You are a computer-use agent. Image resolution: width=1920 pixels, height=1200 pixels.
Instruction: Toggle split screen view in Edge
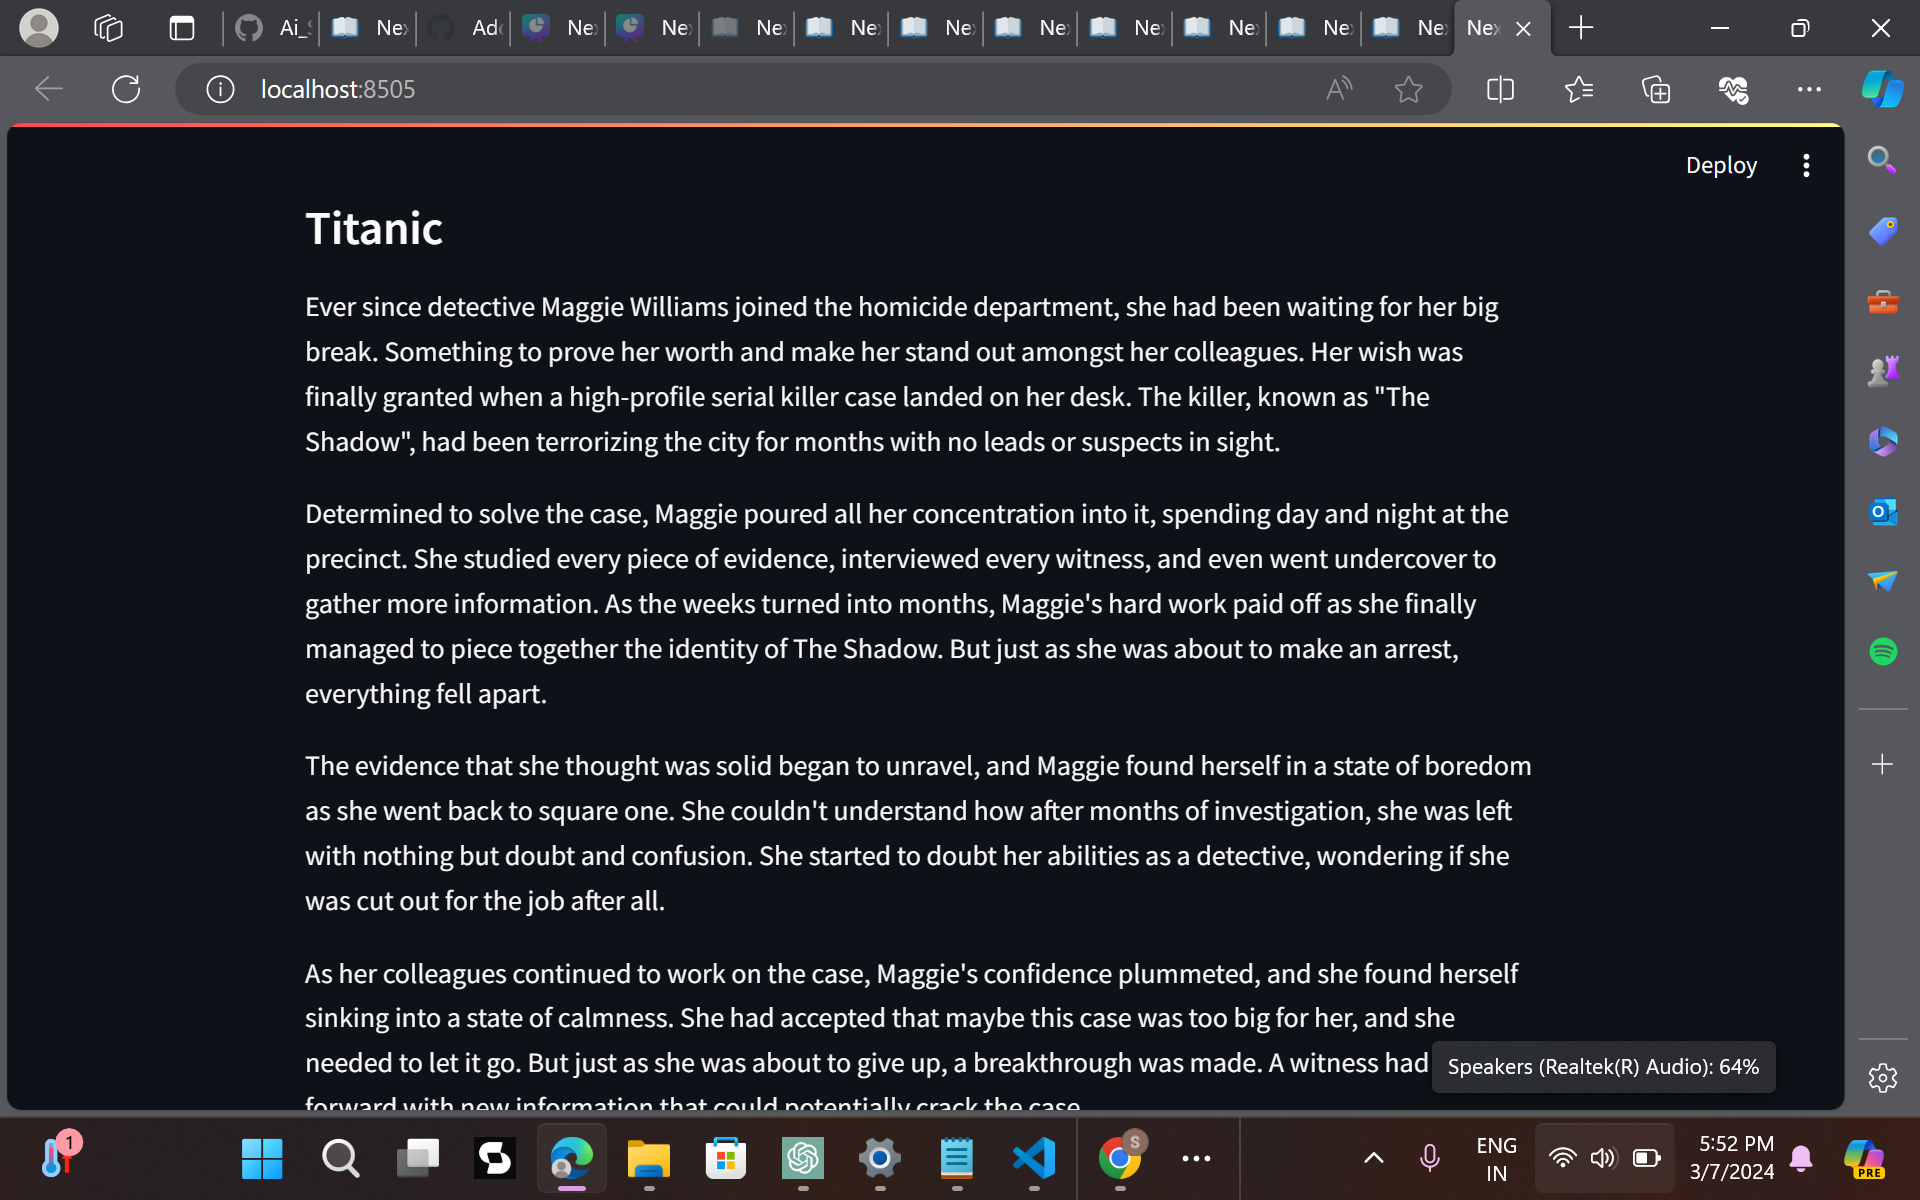tap(1499, 89)
